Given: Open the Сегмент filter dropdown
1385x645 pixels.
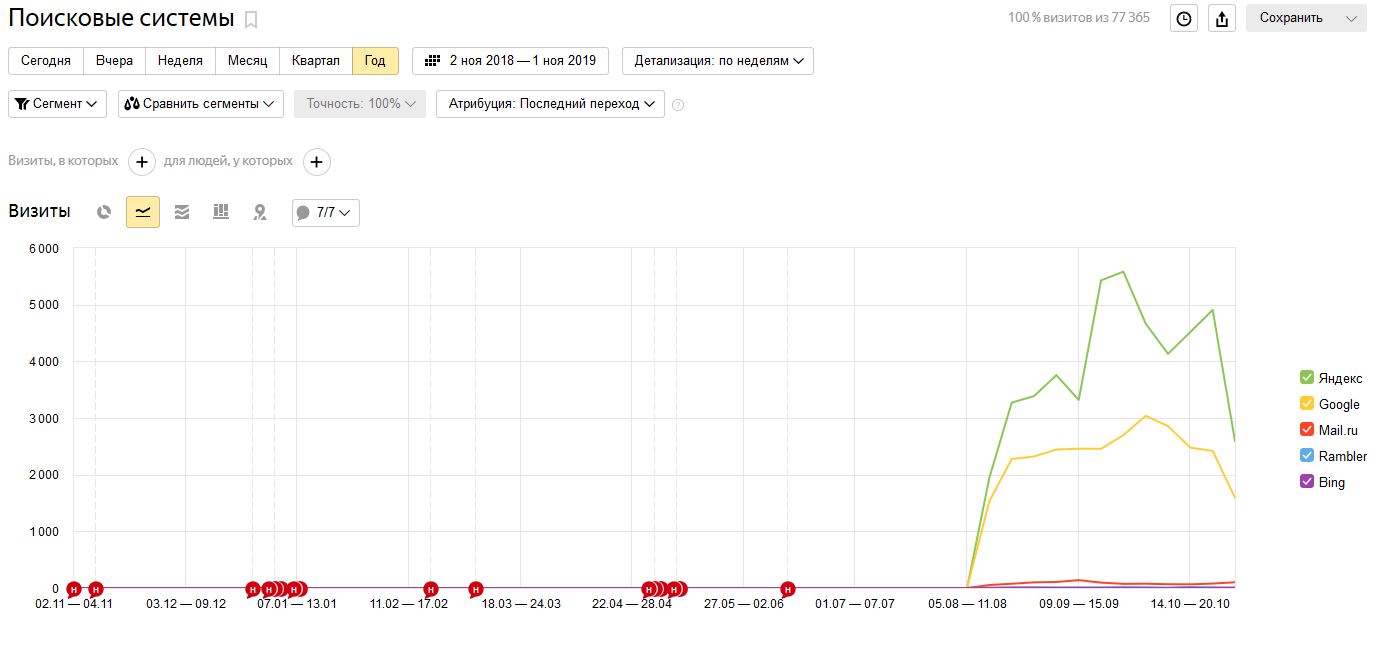Looking at the screenshot, I should click(57, 104).
